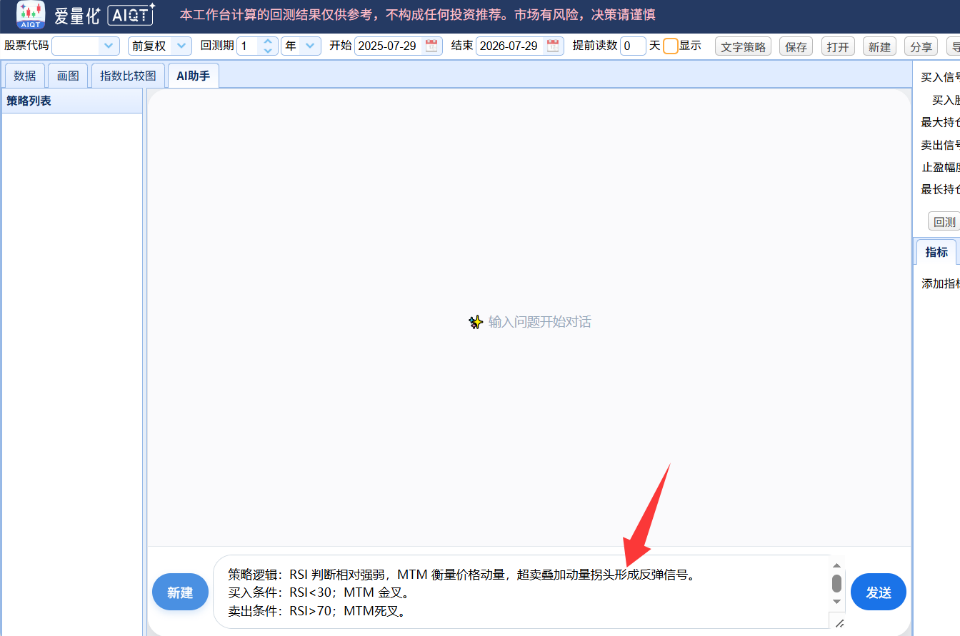The width and height of the screenshot is (960, 636).
Task: Switch to the 数据 tab
Action: coord(24,76)
